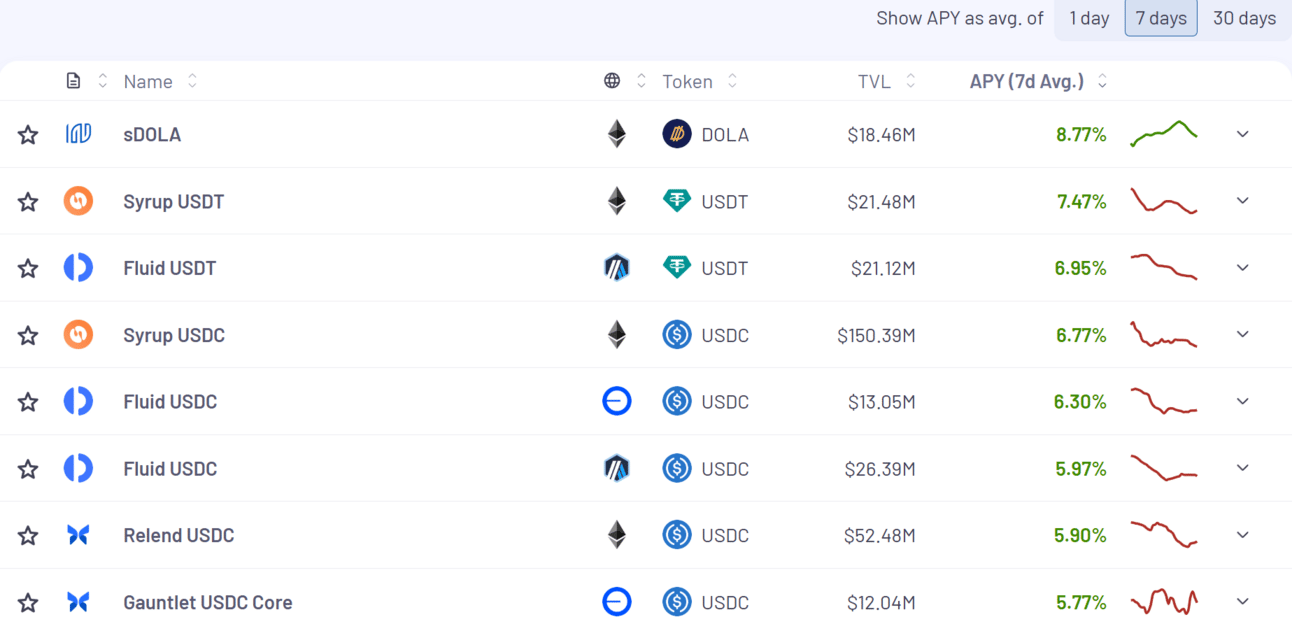1292x624 pixels.
Task: Select the 1 day APY average tab
Action: [x=1089, y=18]
